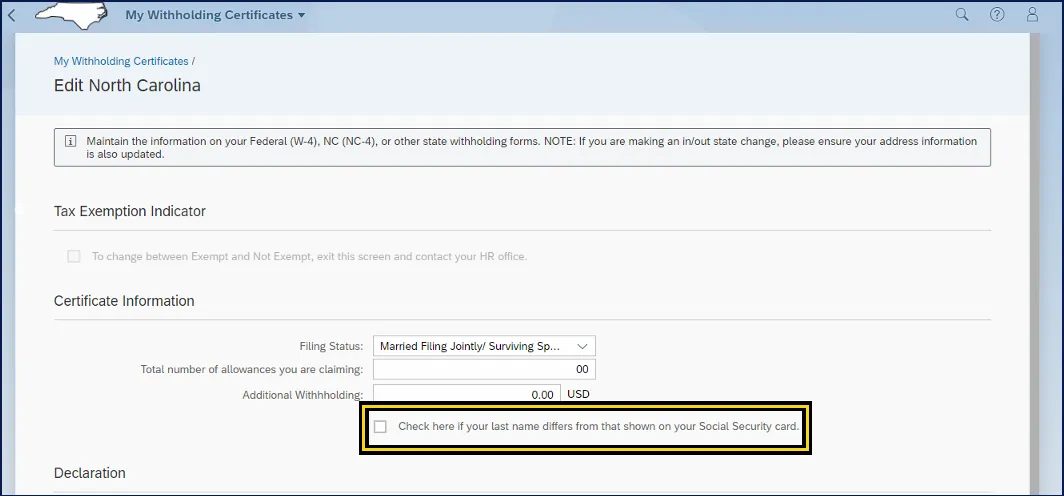Select the Tax Exemption Indicator section heading

pos(130,211)
